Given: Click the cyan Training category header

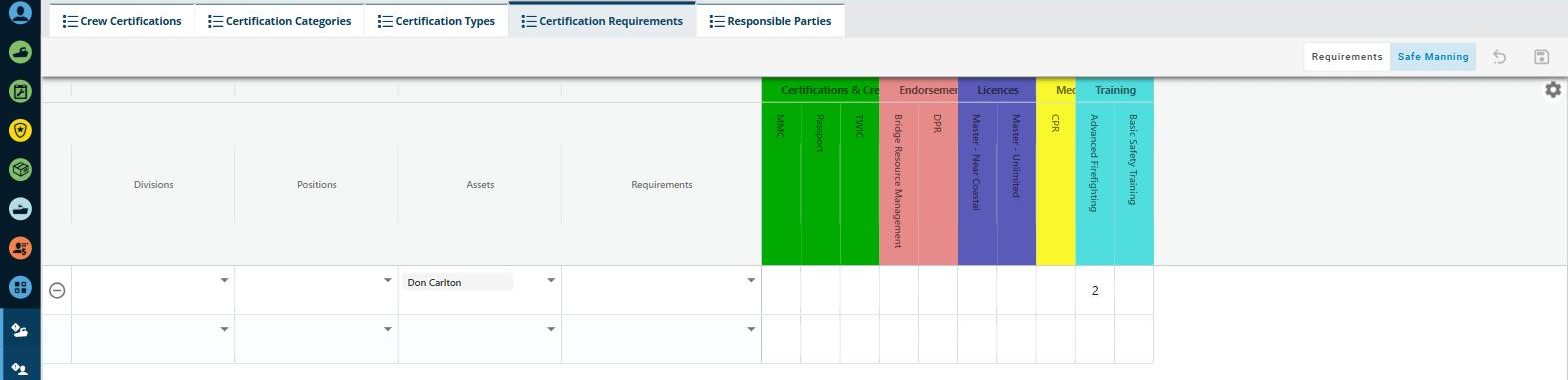Looking at the screenshot, I should (x=1115, y=90).
